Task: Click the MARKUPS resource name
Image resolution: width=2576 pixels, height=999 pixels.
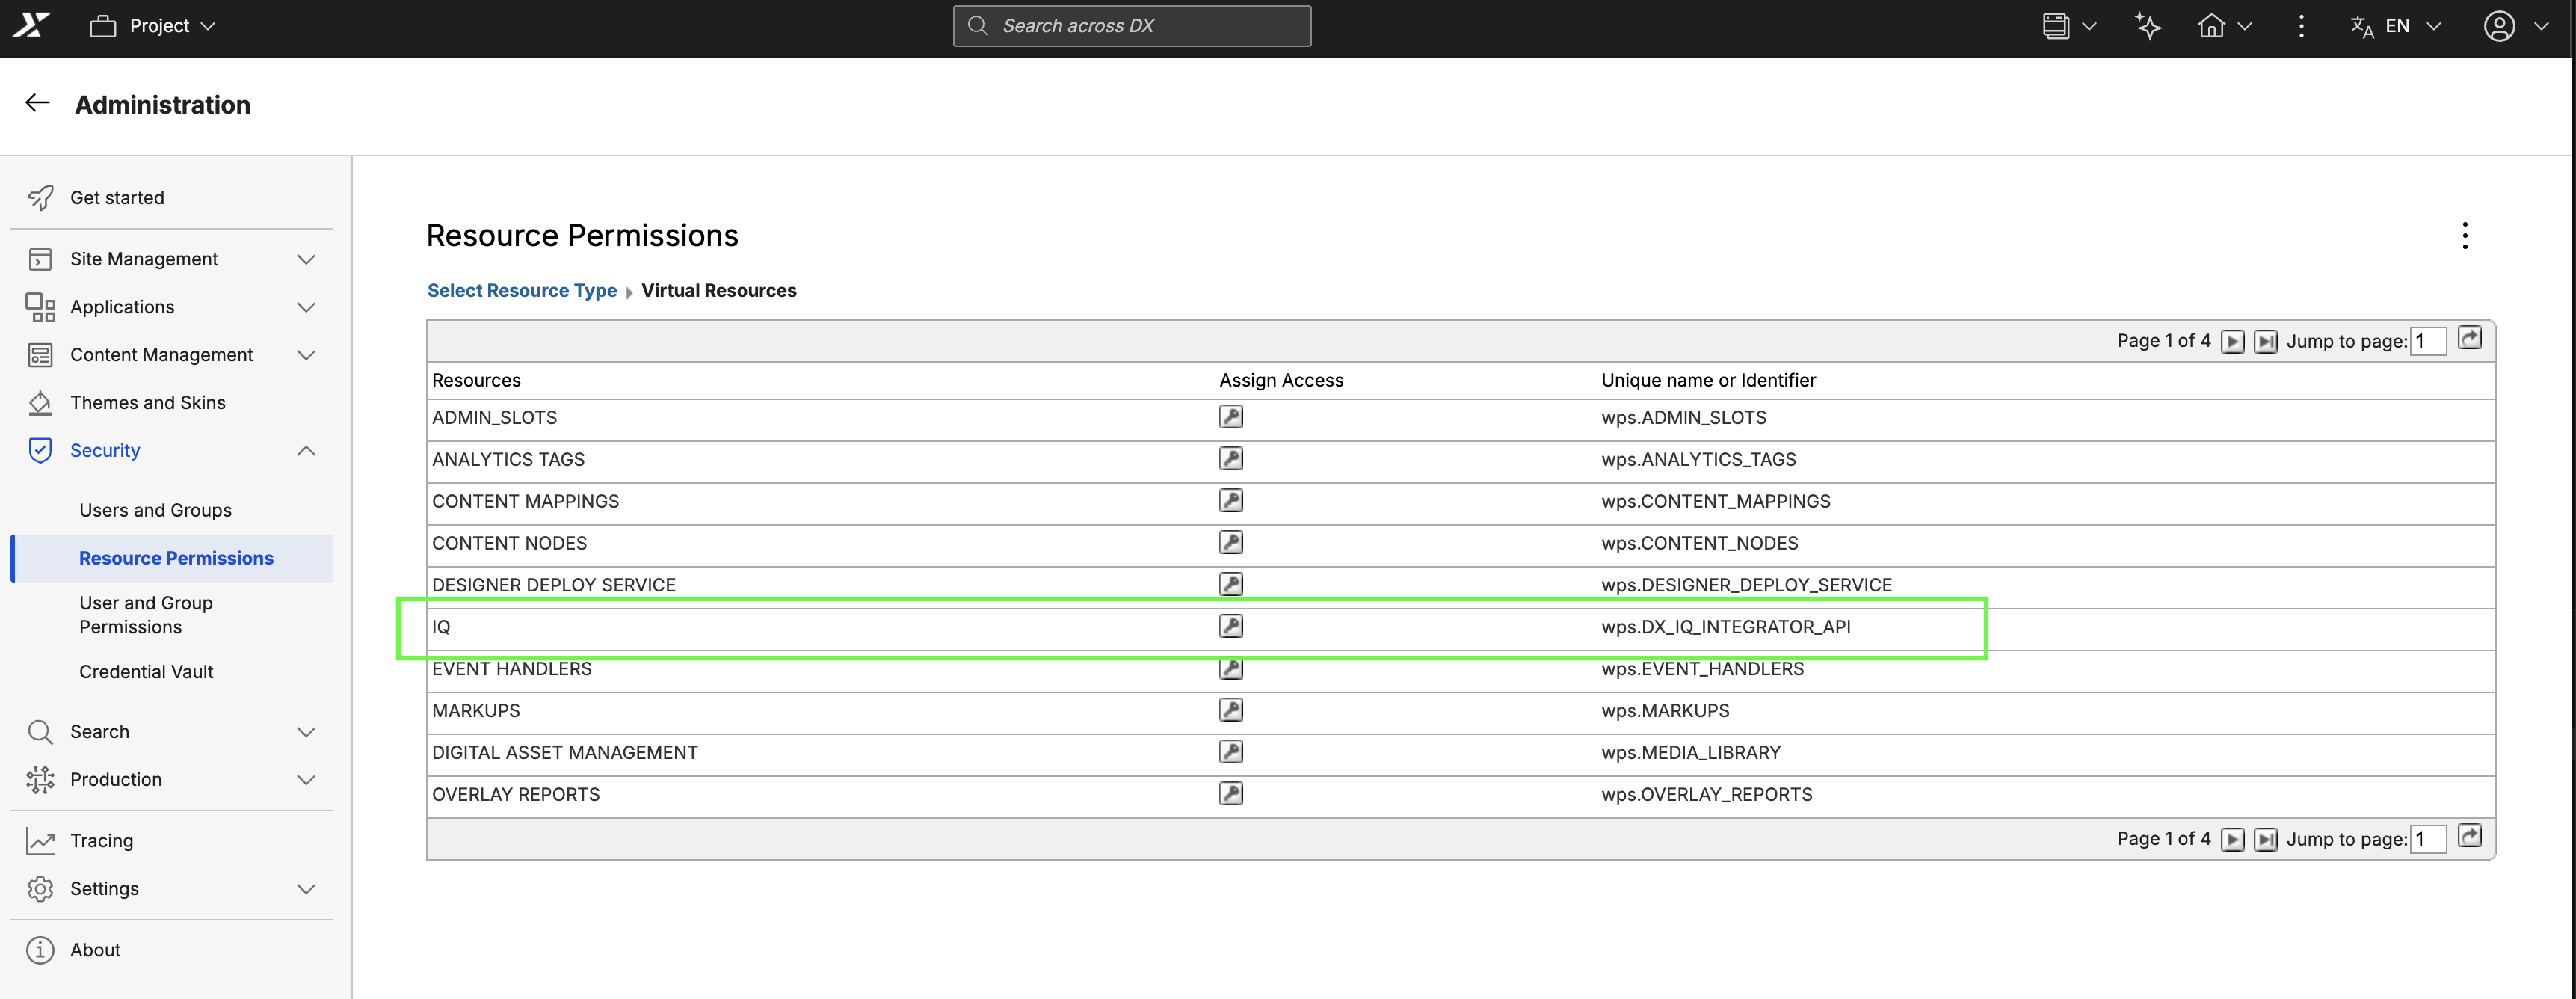Action: pos(476,711)
